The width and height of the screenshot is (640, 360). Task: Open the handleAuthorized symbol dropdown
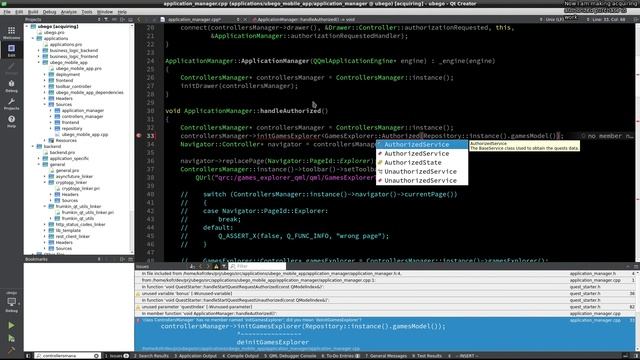point(304,19)
